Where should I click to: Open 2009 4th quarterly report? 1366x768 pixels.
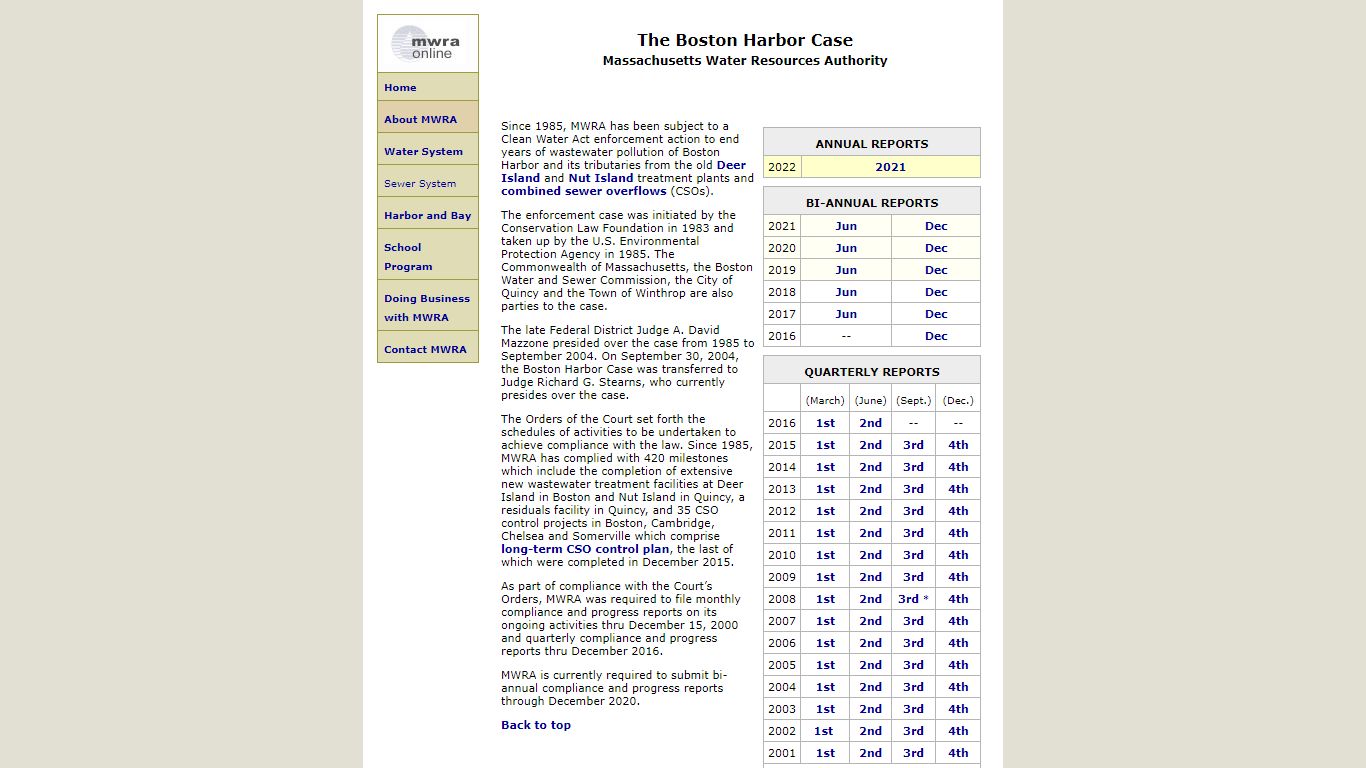pyautogui.click(x=958, y=577)
